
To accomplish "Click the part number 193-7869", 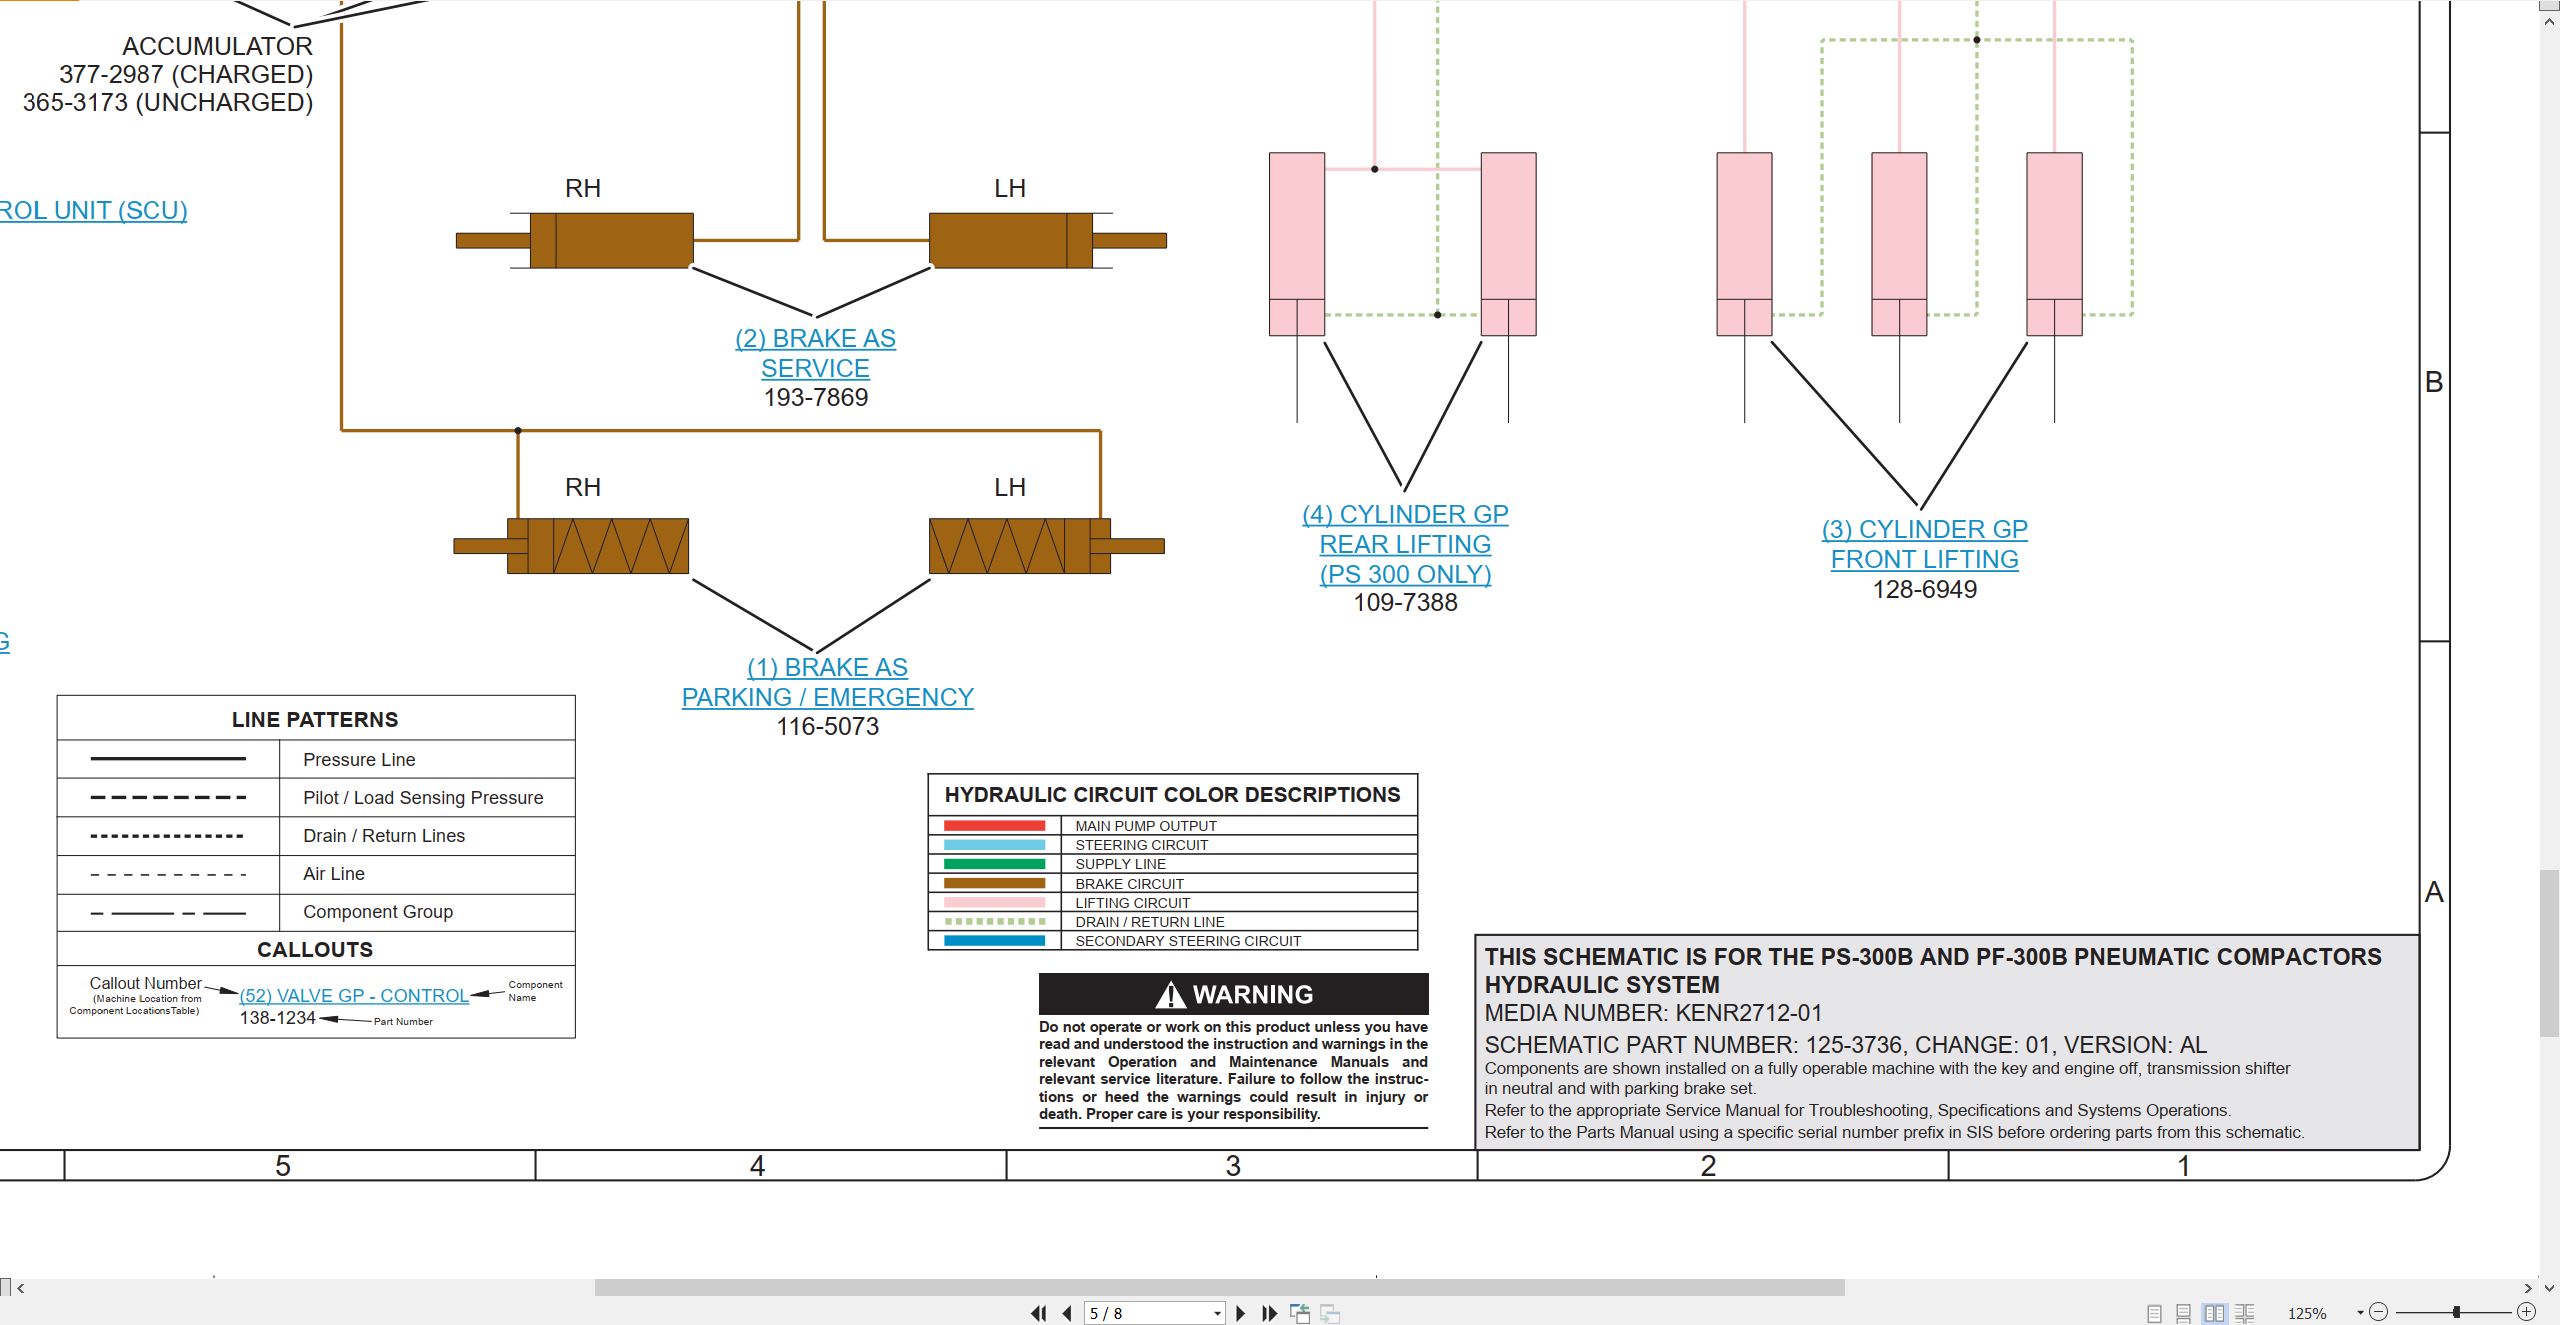I will (x=816, y=398).
